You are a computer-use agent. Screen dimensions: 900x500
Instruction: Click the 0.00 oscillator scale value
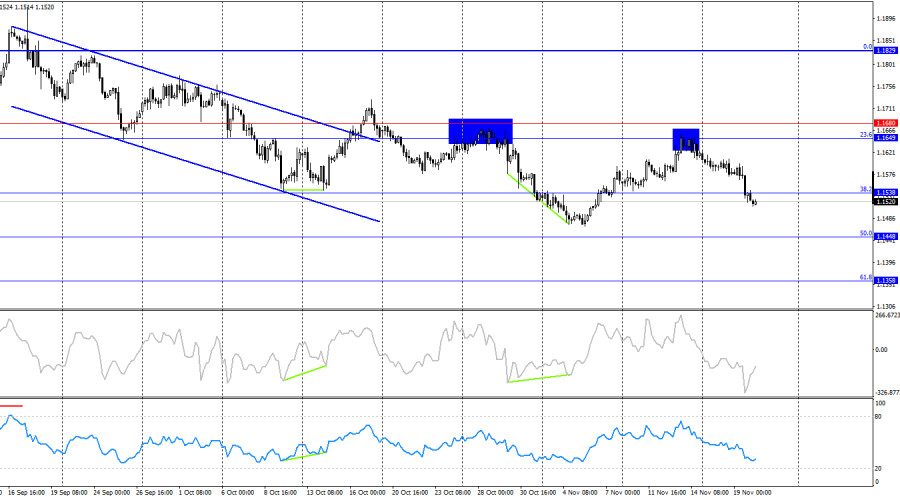(882, 350)
